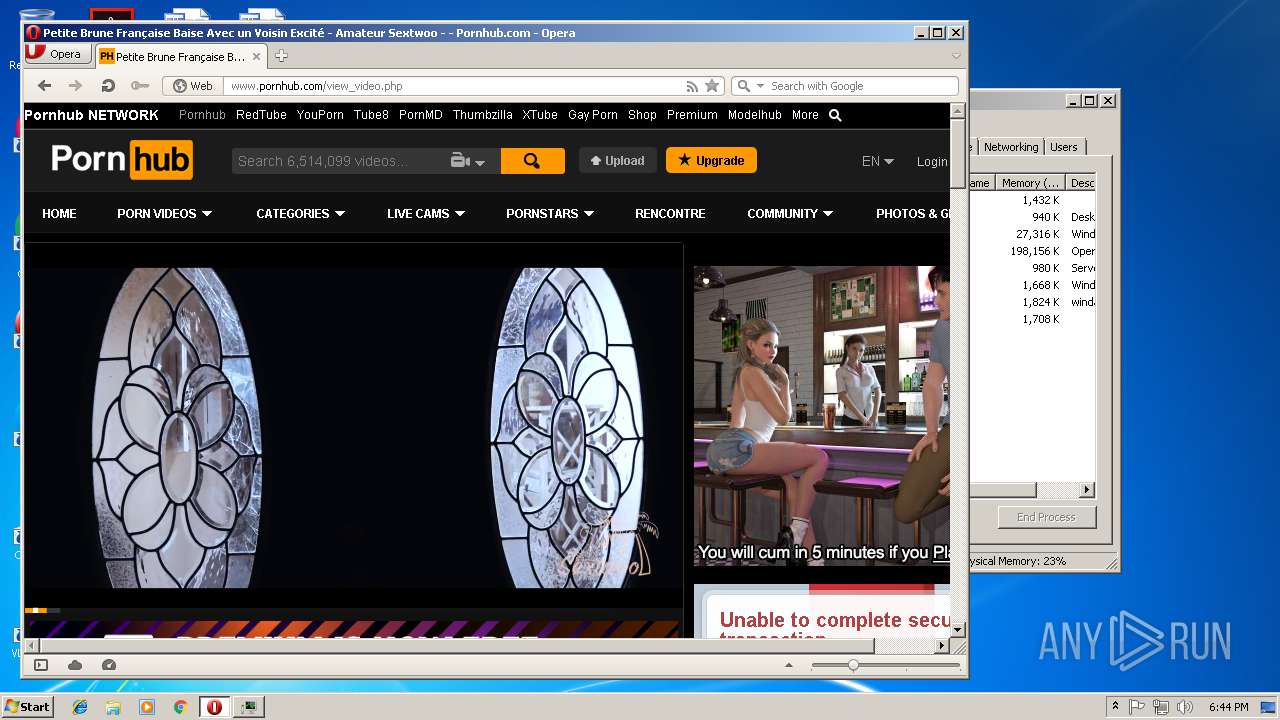The width and height of the screenshot is (1280, 720).
Task: Click the Opera zoom slider handle
Action: pos(853,665)
